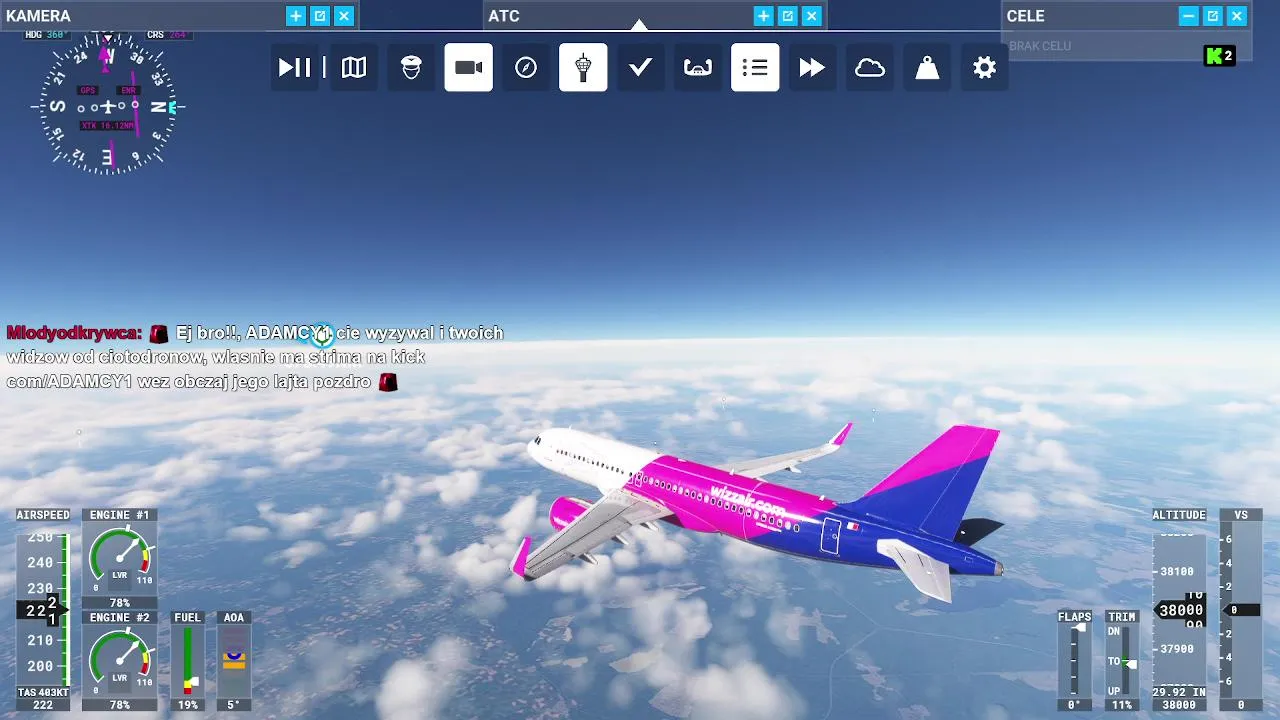This screenshot has height=720, width=1280.
Task: Close the KAMERA panel
Action: 344,16
